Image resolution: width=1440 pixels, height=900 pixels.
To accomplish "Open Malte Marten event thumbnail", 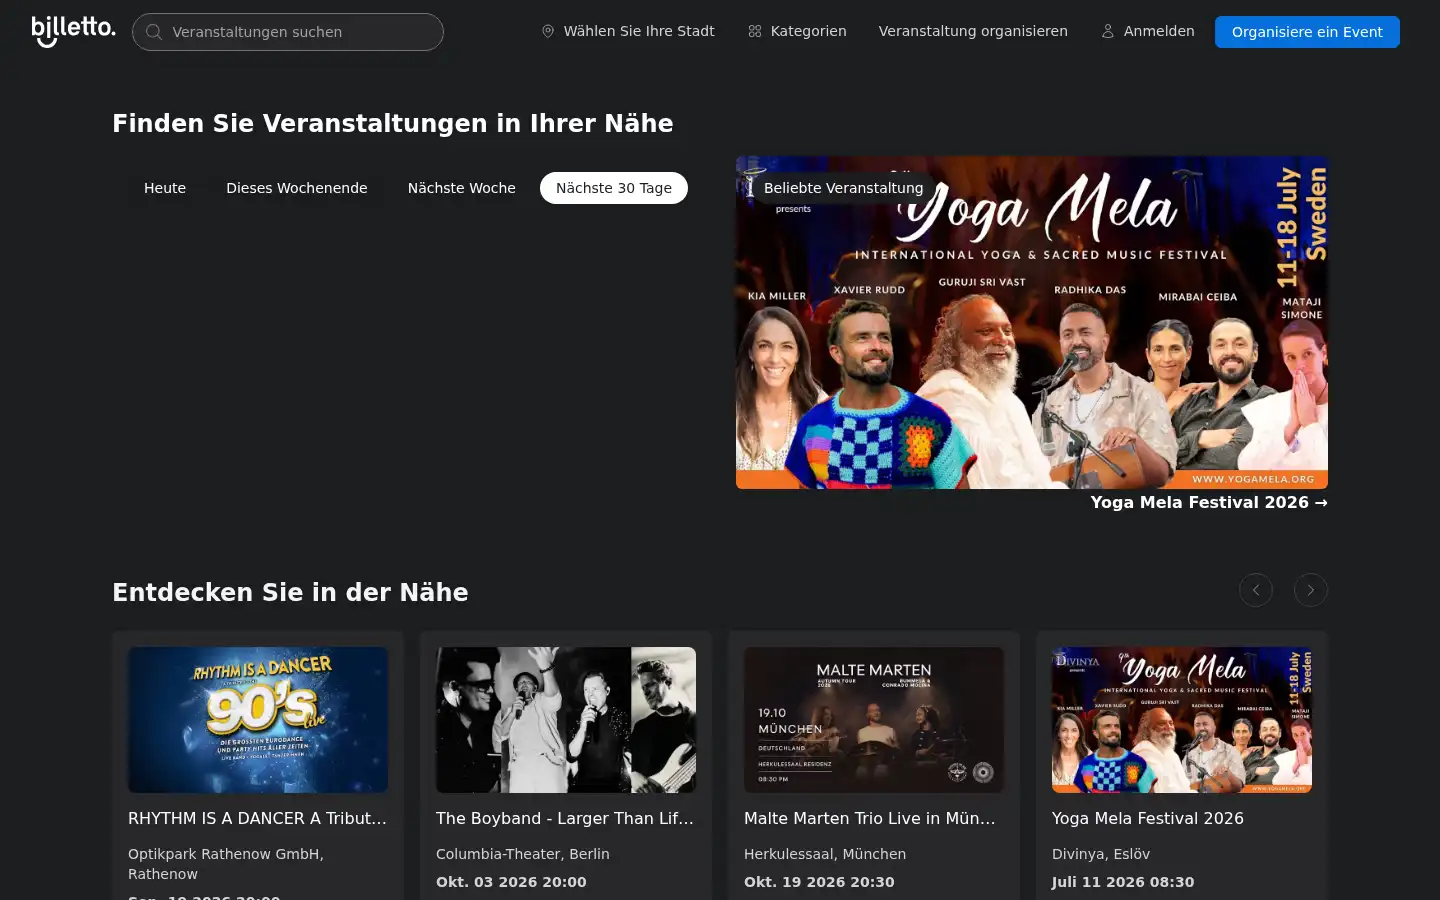I will pyautogui.click(x=874, y=720).
